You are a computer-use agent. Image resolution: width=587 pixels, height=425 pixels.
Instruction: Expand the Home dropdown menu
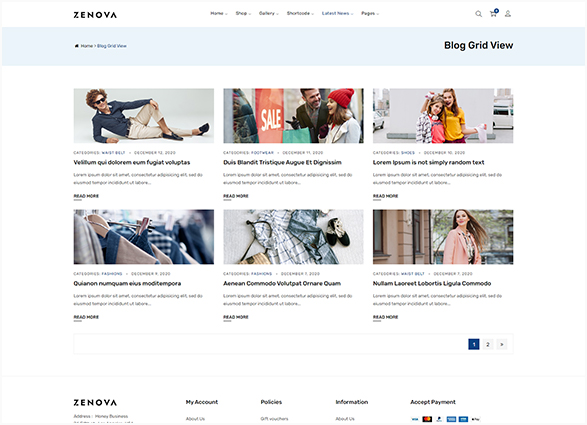pyautogui.click(x=219, y=13)
